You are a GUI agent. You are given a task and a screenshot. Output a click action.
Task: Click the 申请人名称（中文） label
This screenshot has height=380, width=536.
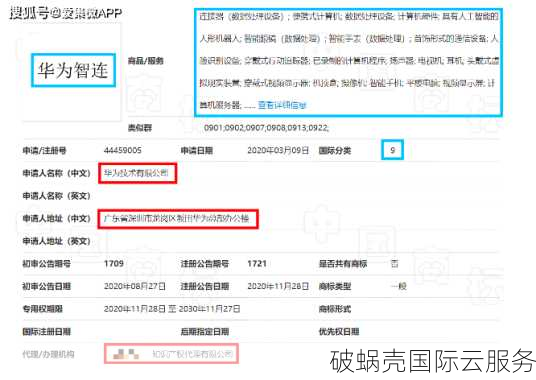57,173
